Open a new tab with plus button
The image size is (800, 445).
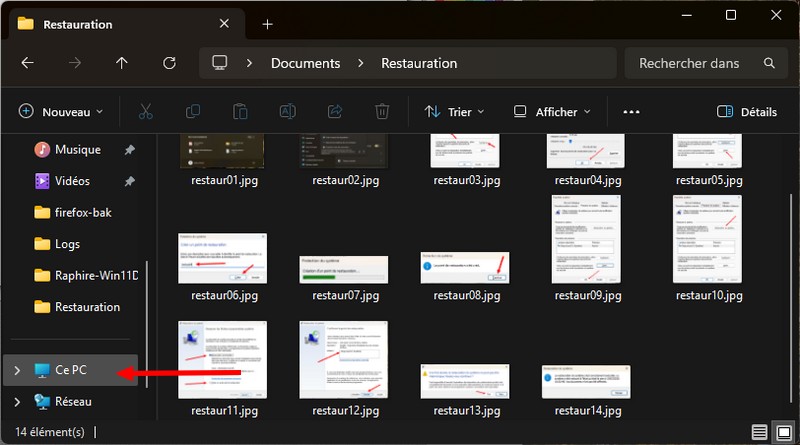point(267,24)
